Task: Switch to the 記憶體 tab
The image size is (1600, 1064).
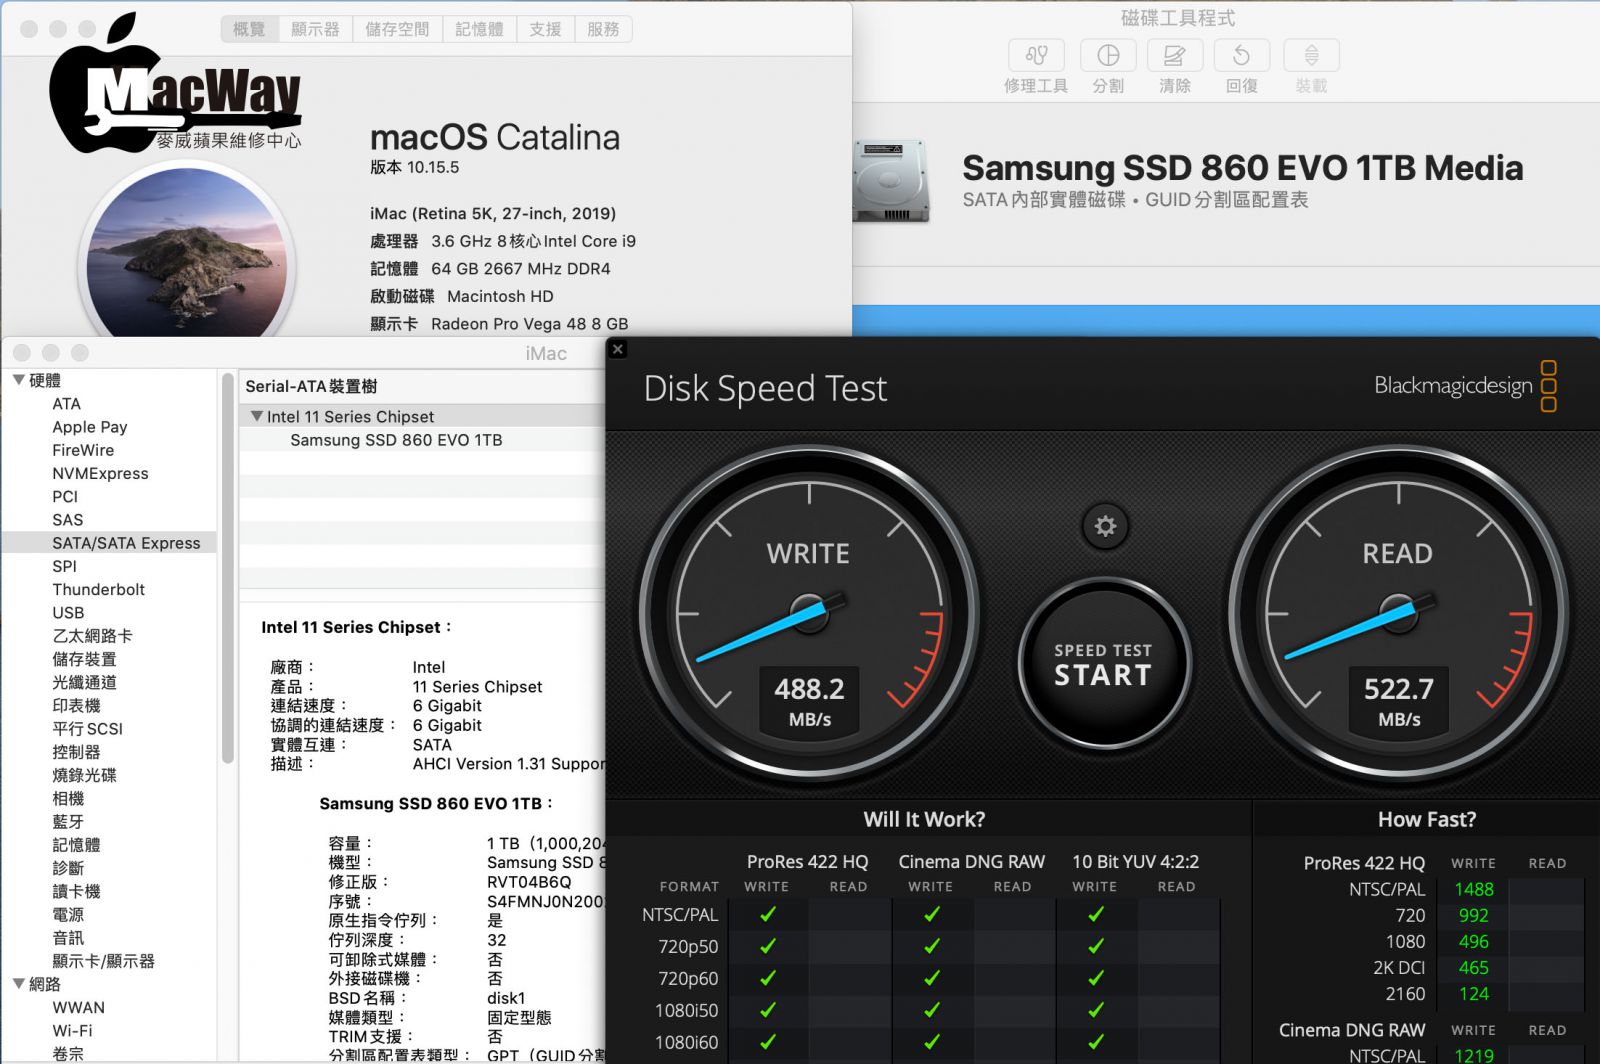Action: pyautogui.click(x=479, y=29)
